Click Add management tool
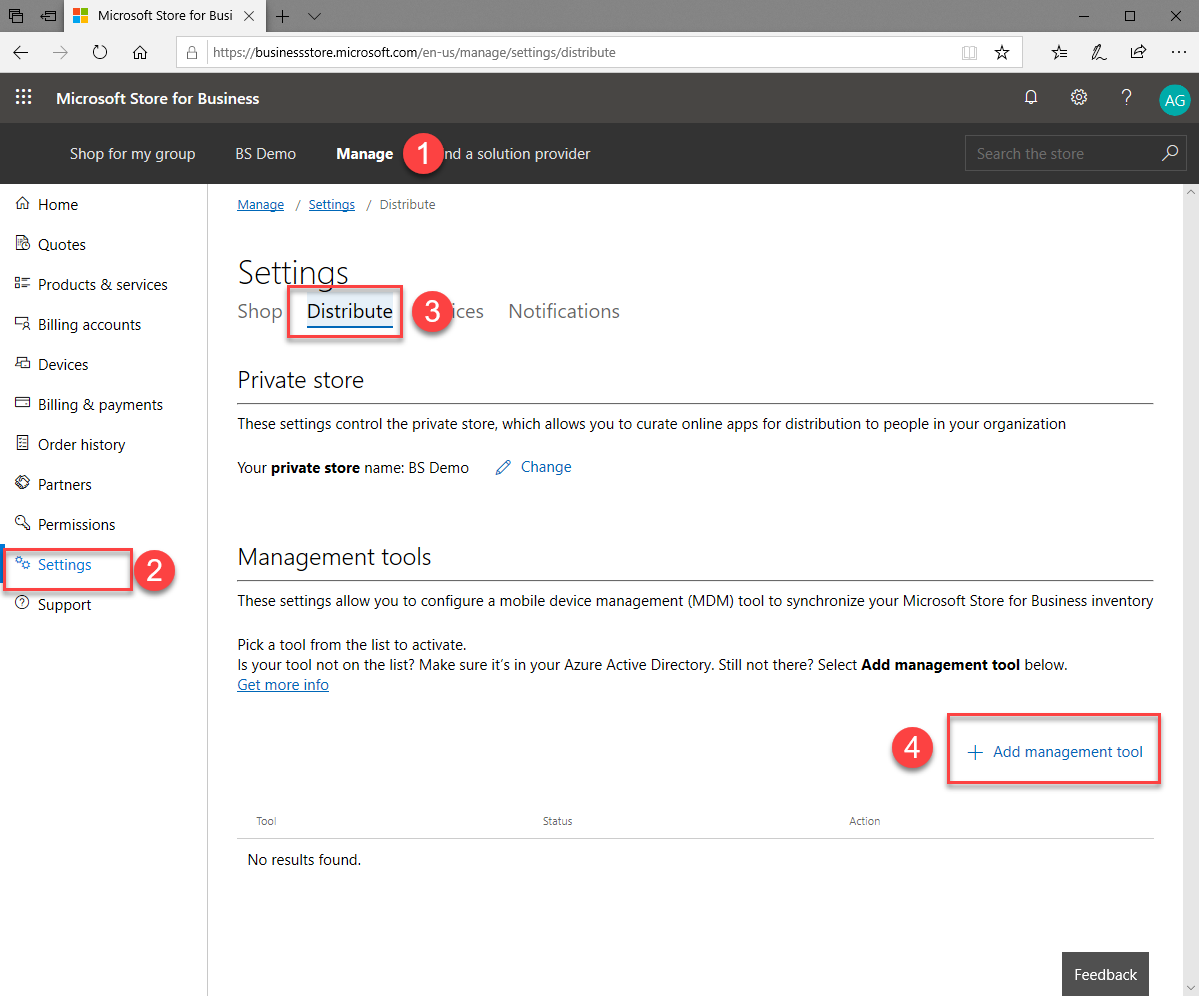The image size is (1199, 996). (1054, 752)
